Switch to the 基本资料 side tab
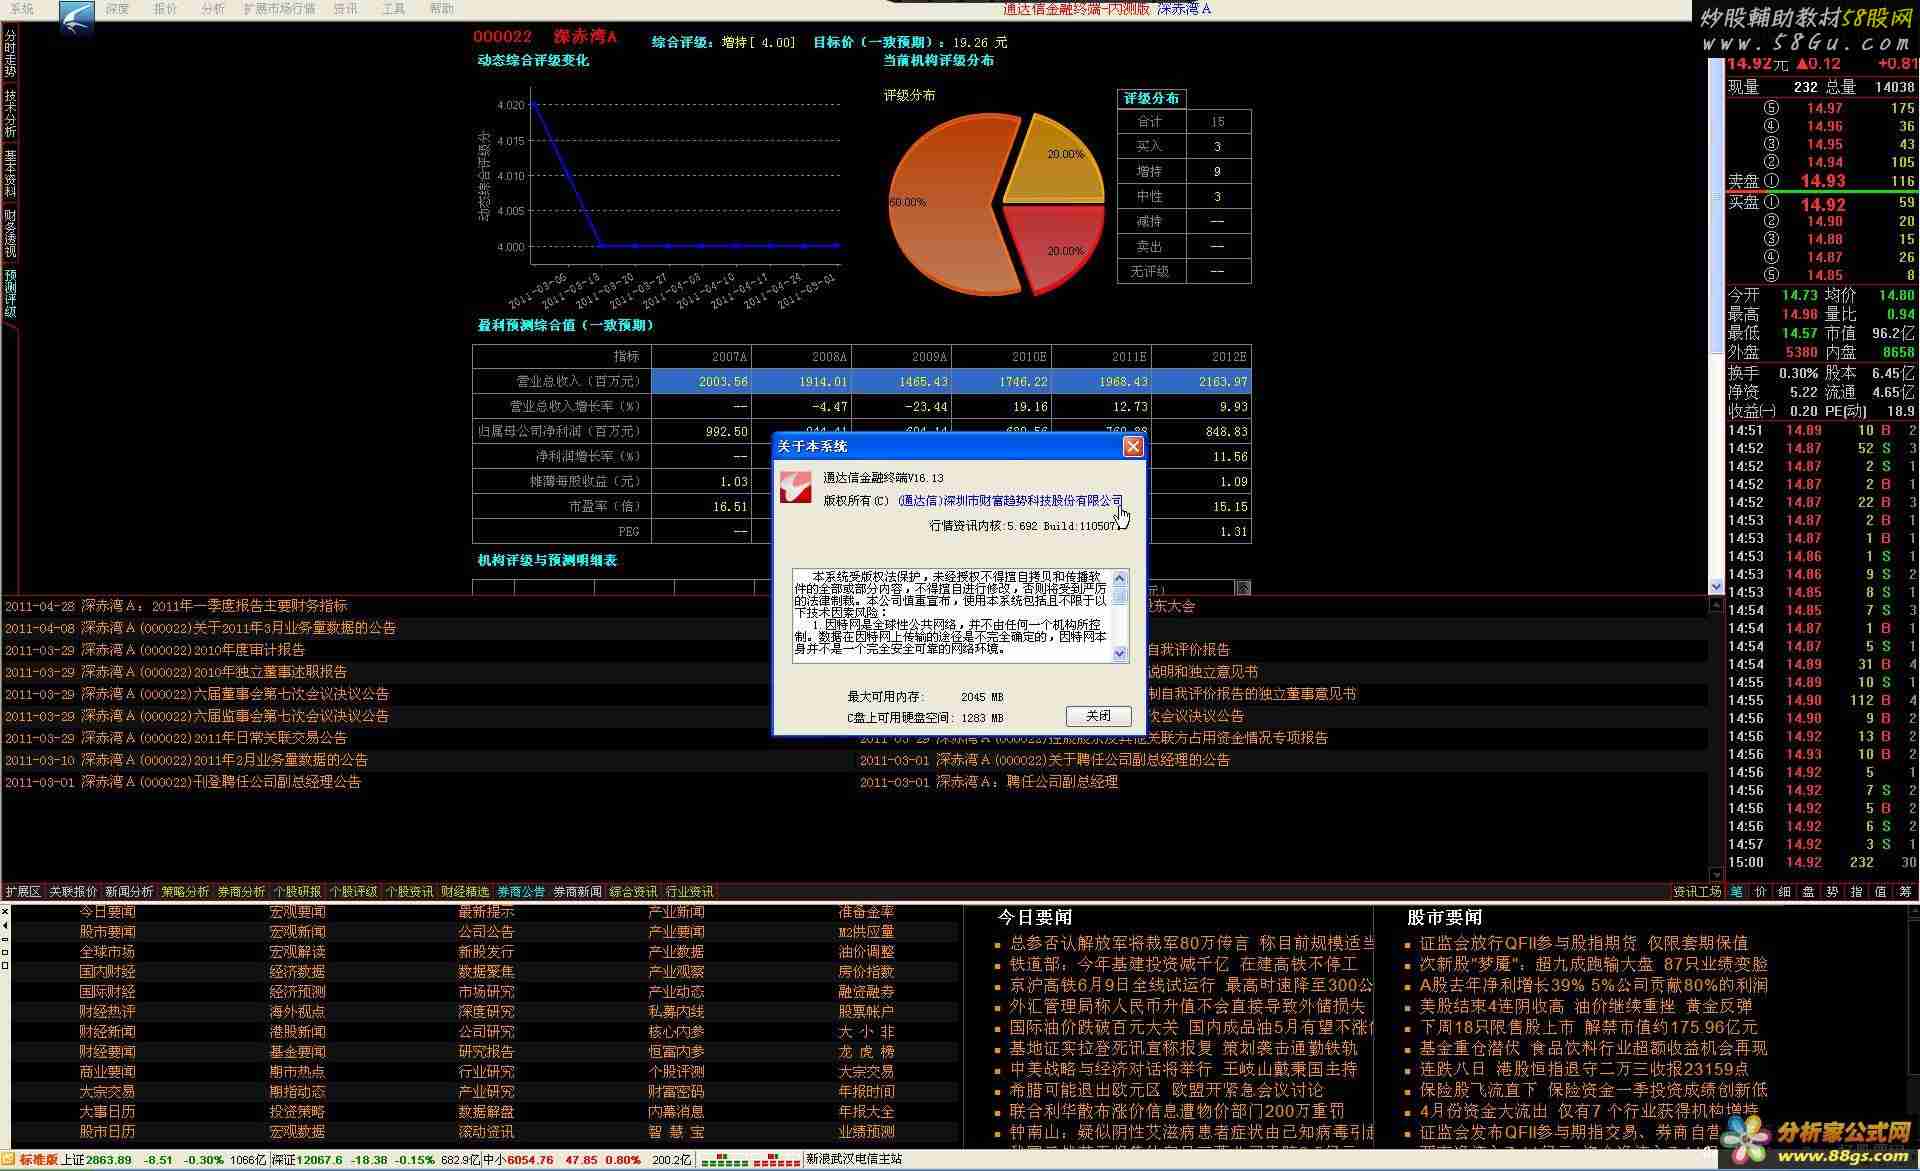This screenshot has width=1920, height=1171. [x=10, y=173]
